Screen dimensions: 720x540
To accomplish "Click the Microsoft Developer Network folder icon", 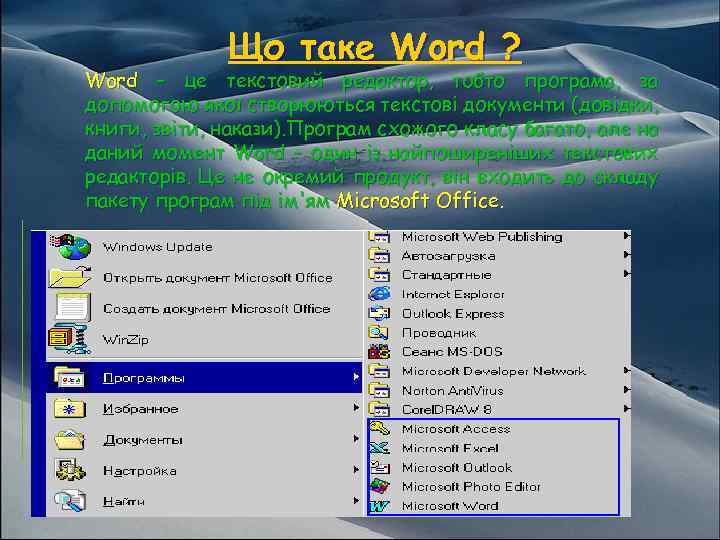I will (379, 371).
